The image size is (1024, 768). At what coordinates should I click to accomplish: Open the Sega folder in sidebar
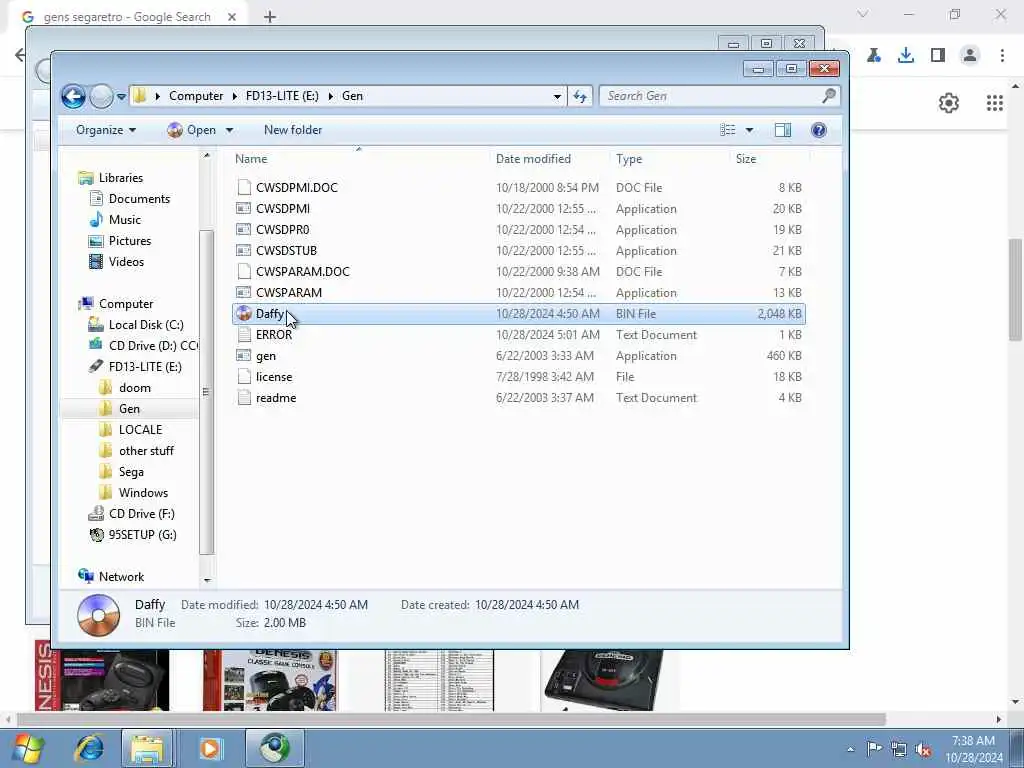(x=131, y=472)
